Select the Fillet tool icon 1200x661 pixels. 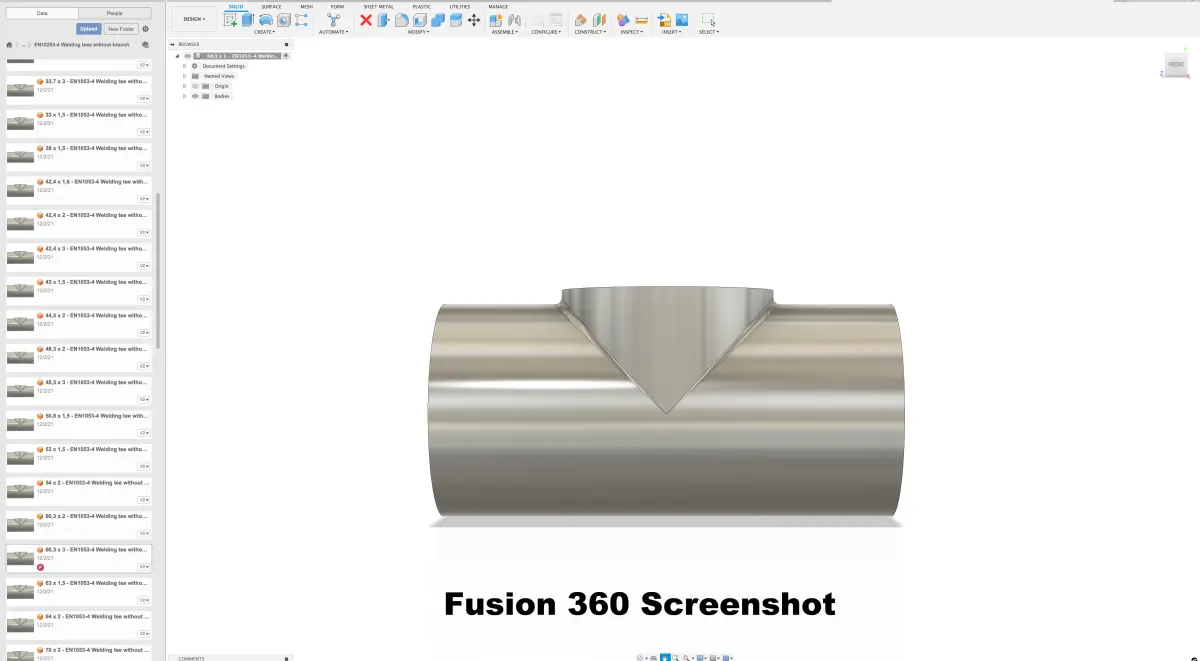[x=401, y=20]
